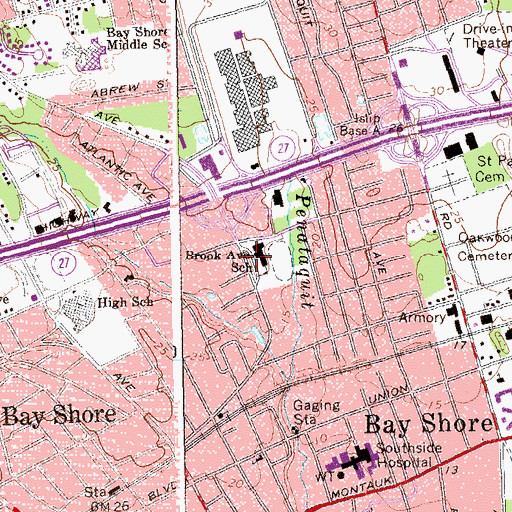Select the "Southside Hospital" label

point(409,455)
